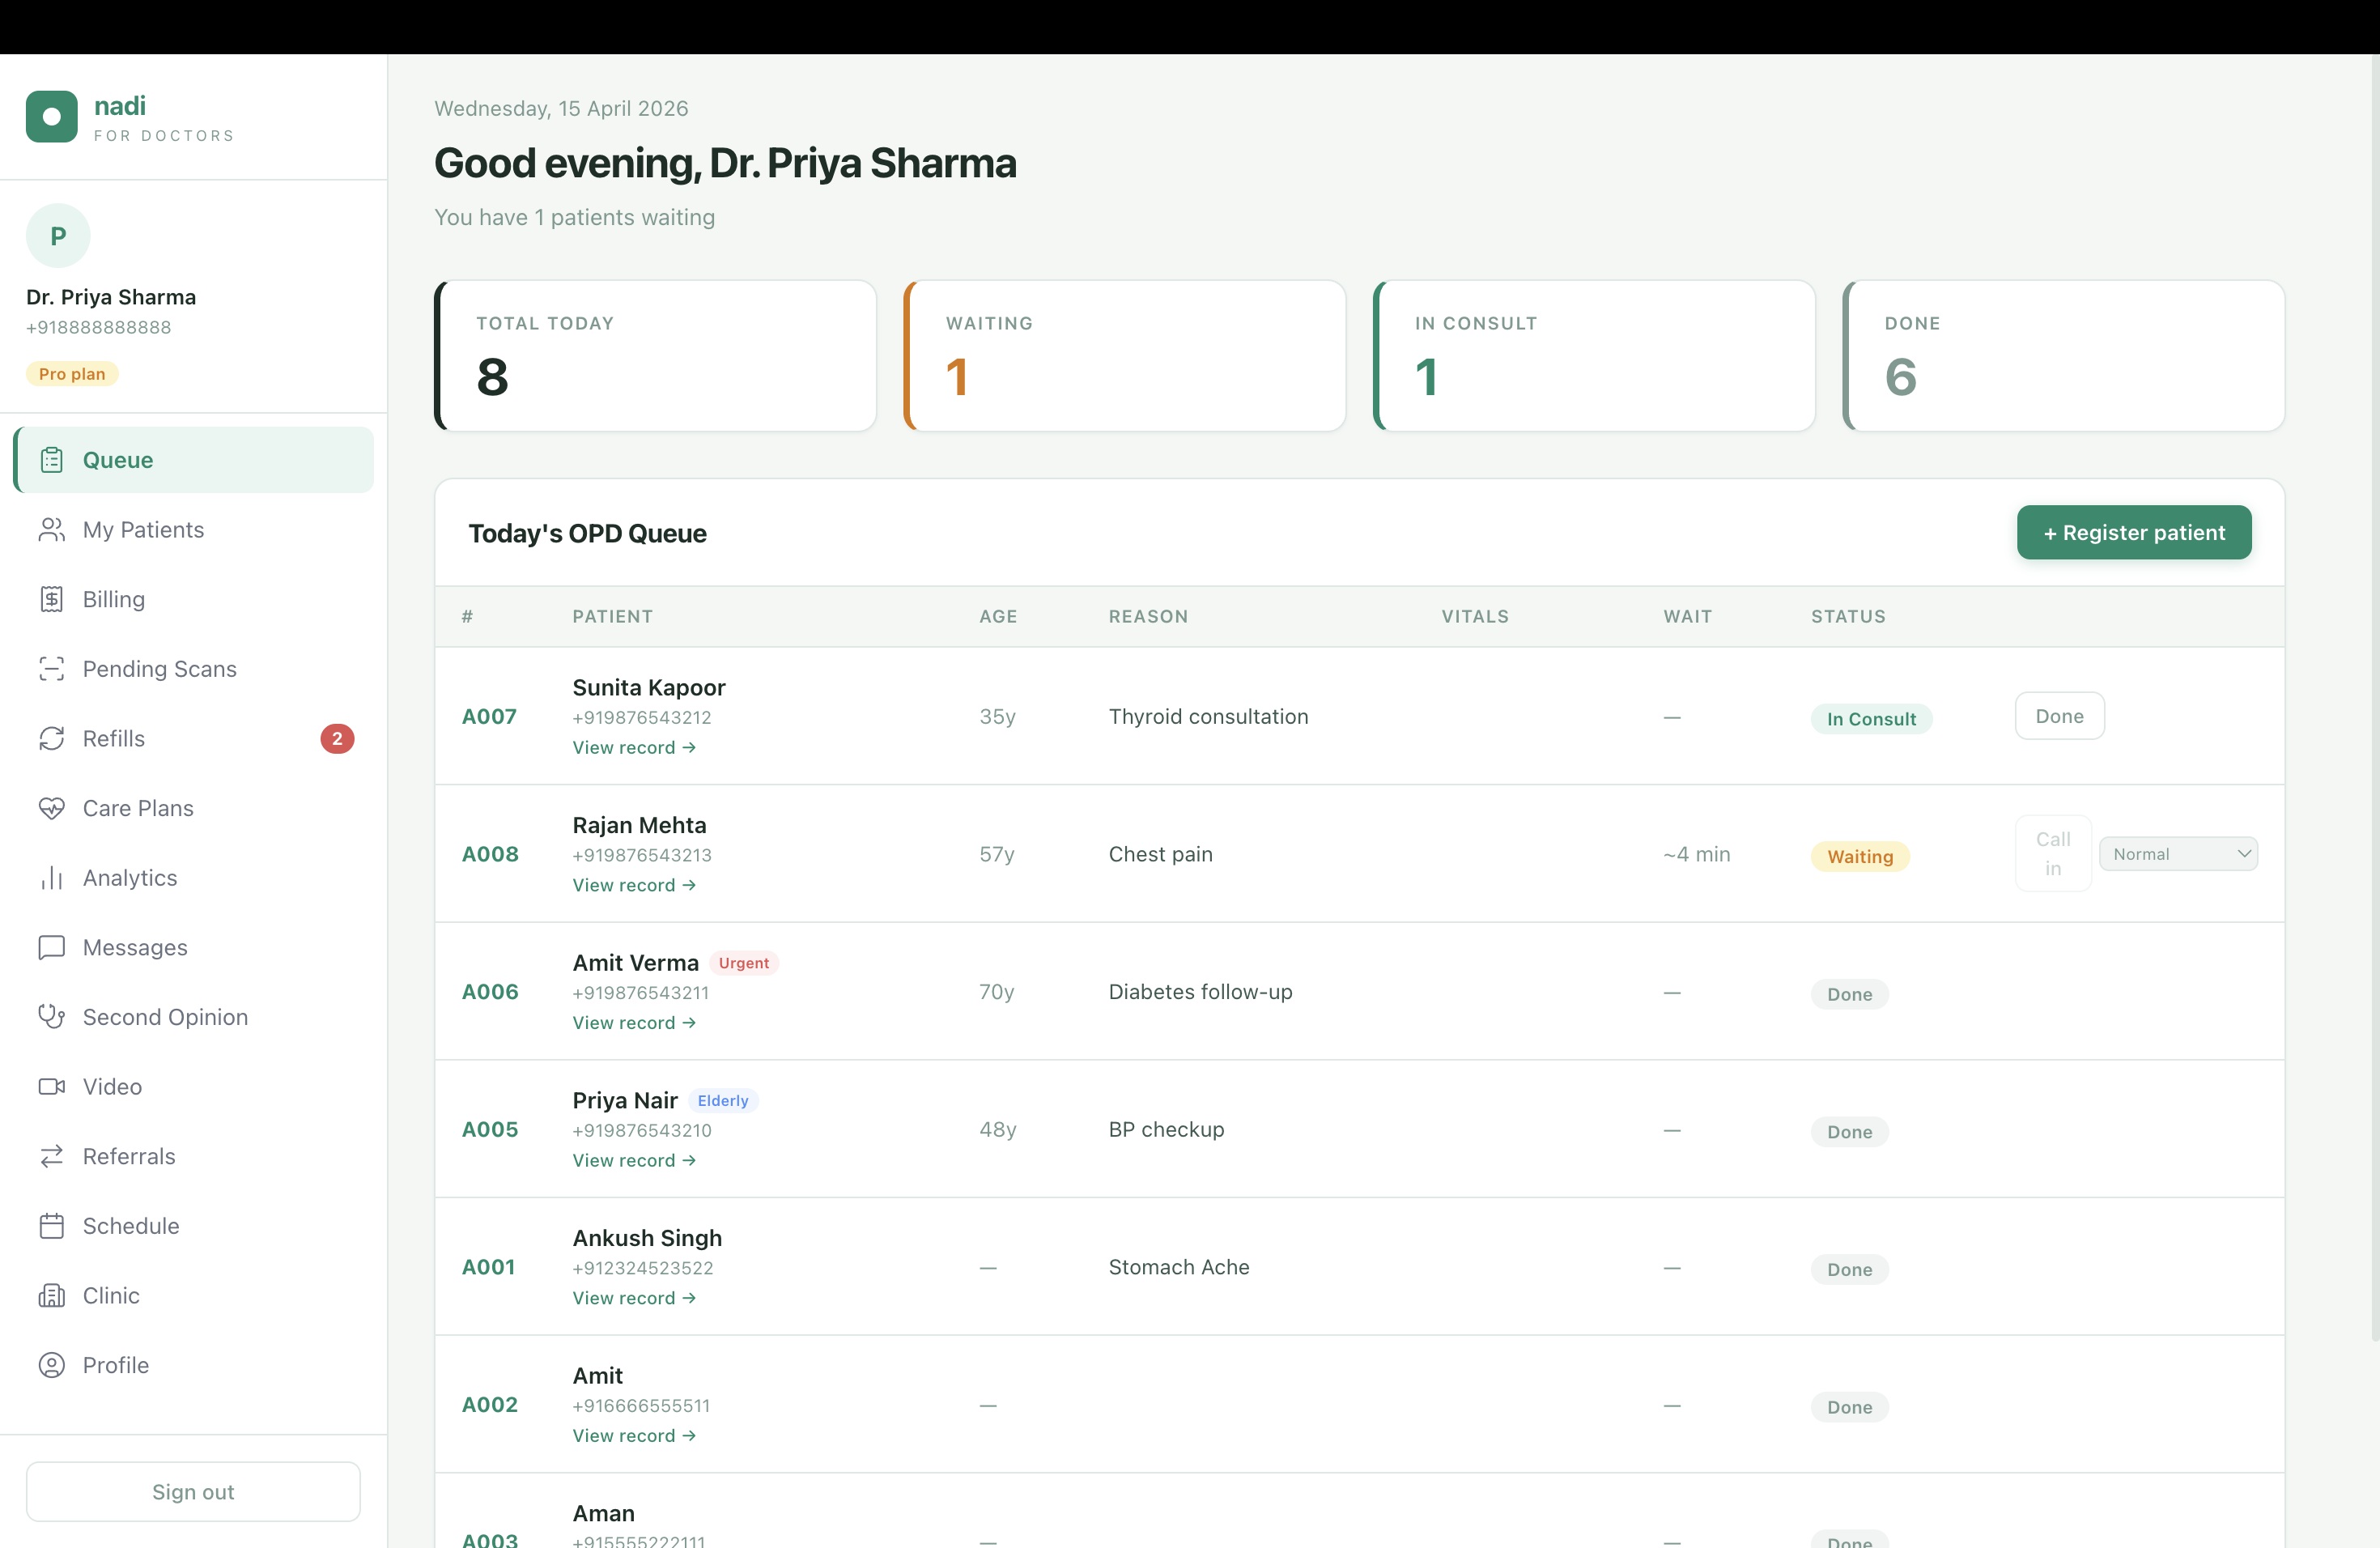Click the Schedule calendar icon
The height and width of the screenshot is (1548, 2380).
tap(52, 1226)
